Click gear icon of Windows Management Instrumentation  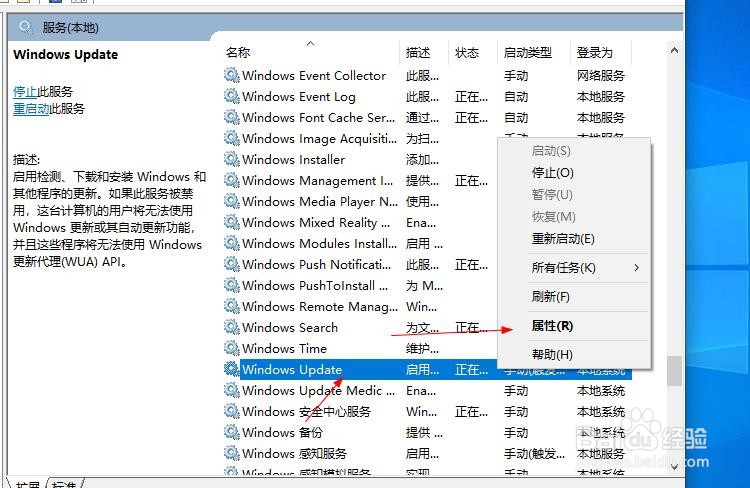pyautogui.click(x=232, y=180)
